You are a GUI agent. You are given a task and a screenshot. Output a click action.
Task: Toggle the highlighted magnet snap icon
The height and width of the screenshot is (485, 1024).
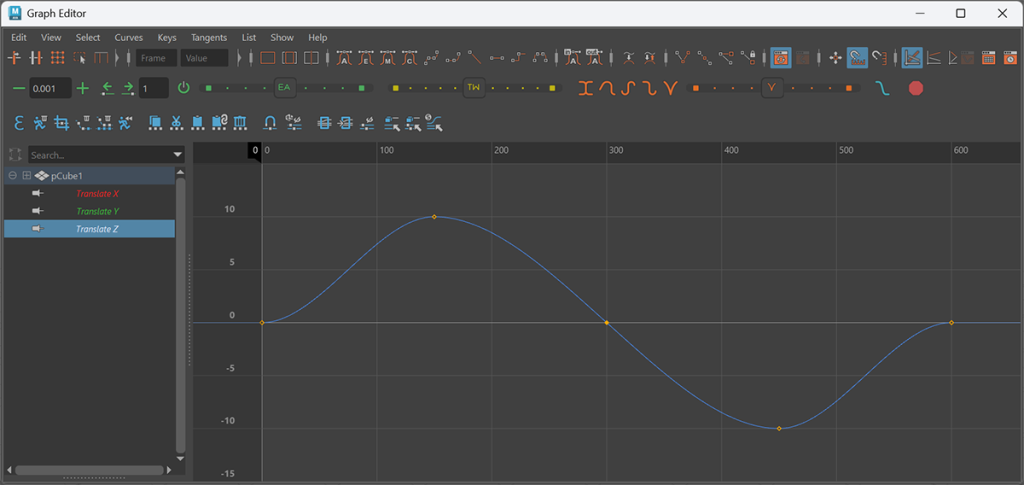coord(857,58)
